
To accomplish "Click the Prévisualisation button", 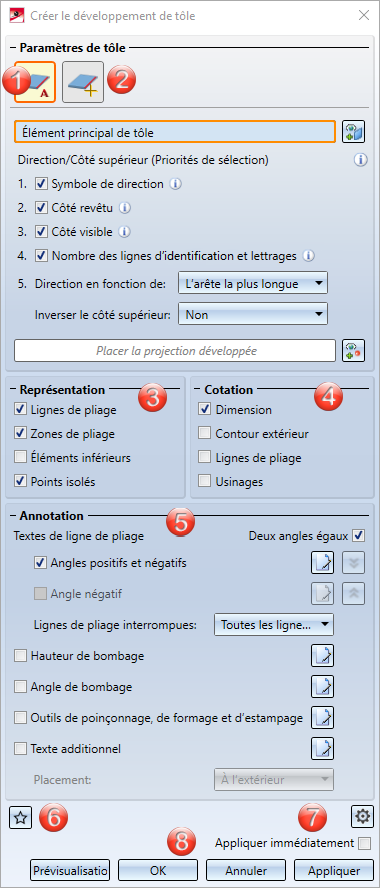I will tap(70, 870).
